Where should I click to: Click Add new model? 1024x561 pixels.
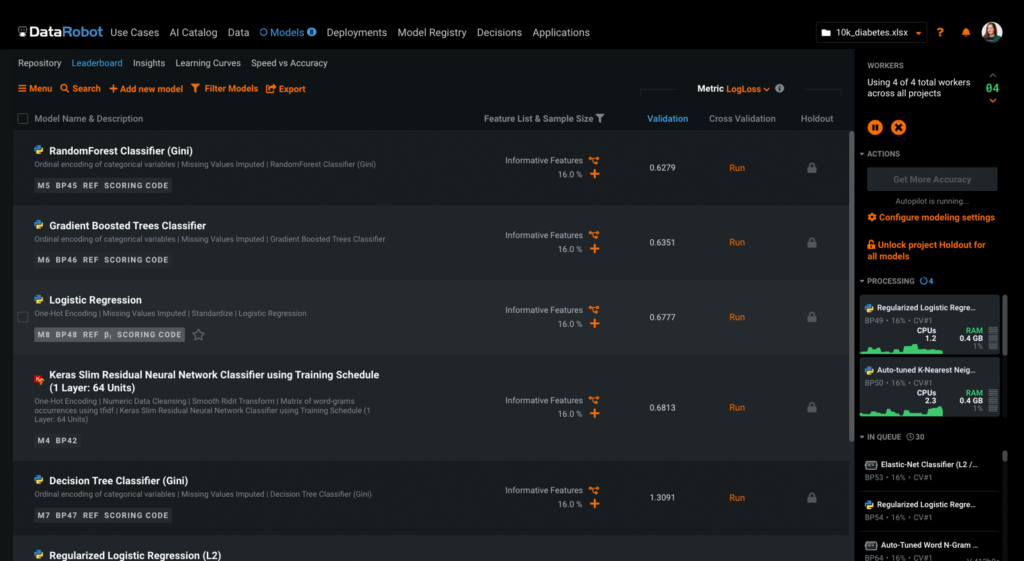[146, 89]
